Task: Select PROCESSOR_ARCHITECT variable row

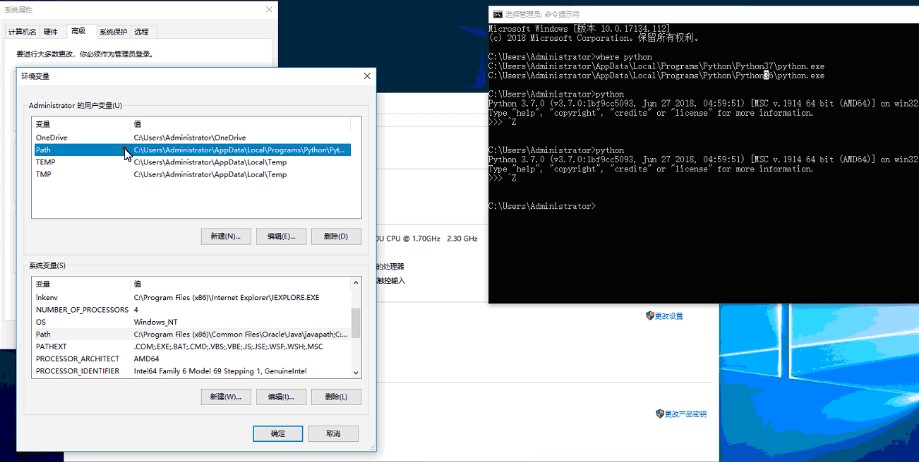Action: click(191, 359)
